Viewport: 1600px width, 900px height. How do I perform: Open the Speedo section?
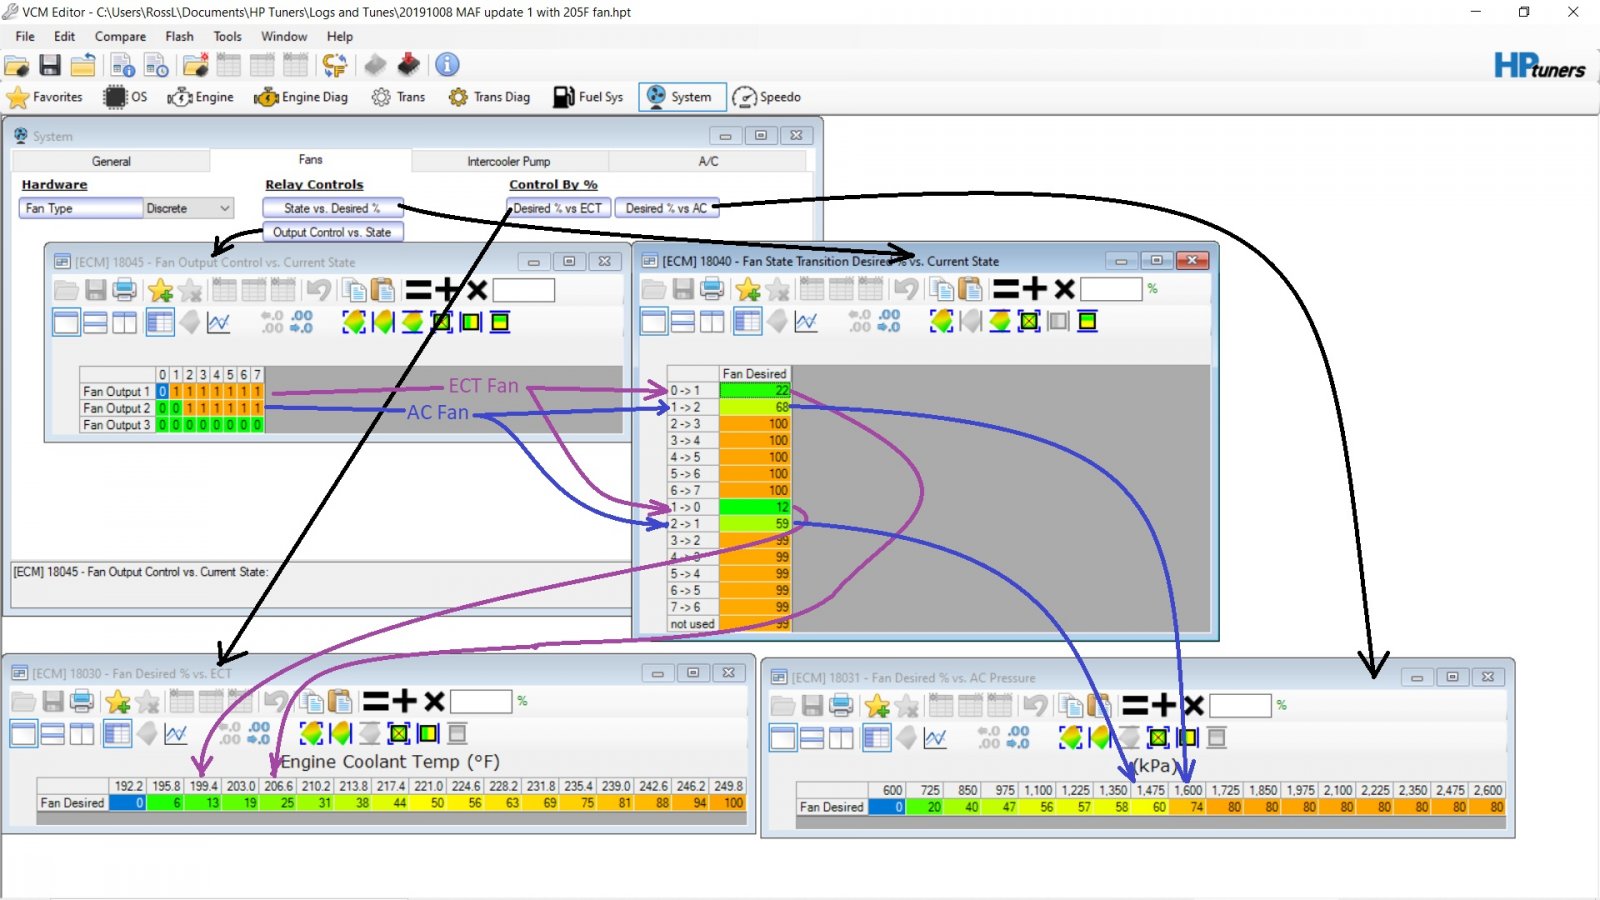pos(767,97)
